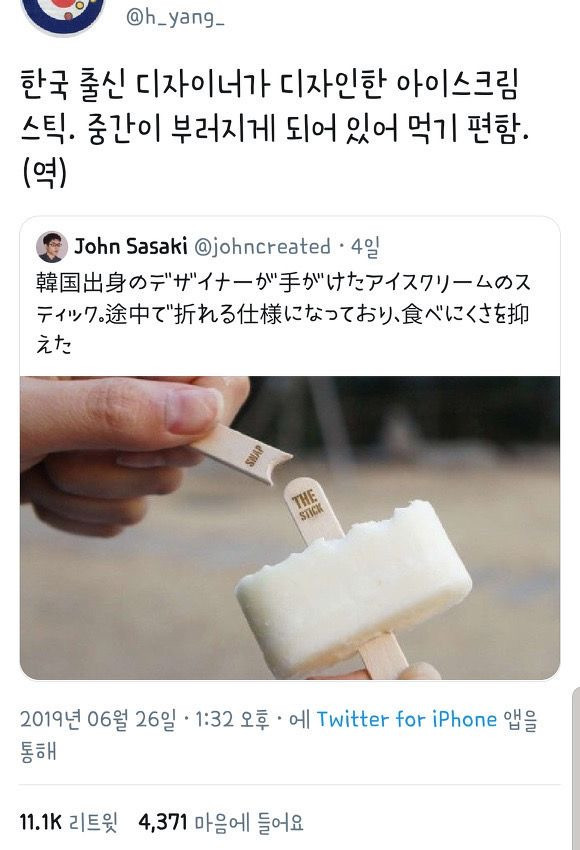Select the main Korean tweet text
This screenshot has height=850, width=580.
pyautogui.click(x=275, y=128)
